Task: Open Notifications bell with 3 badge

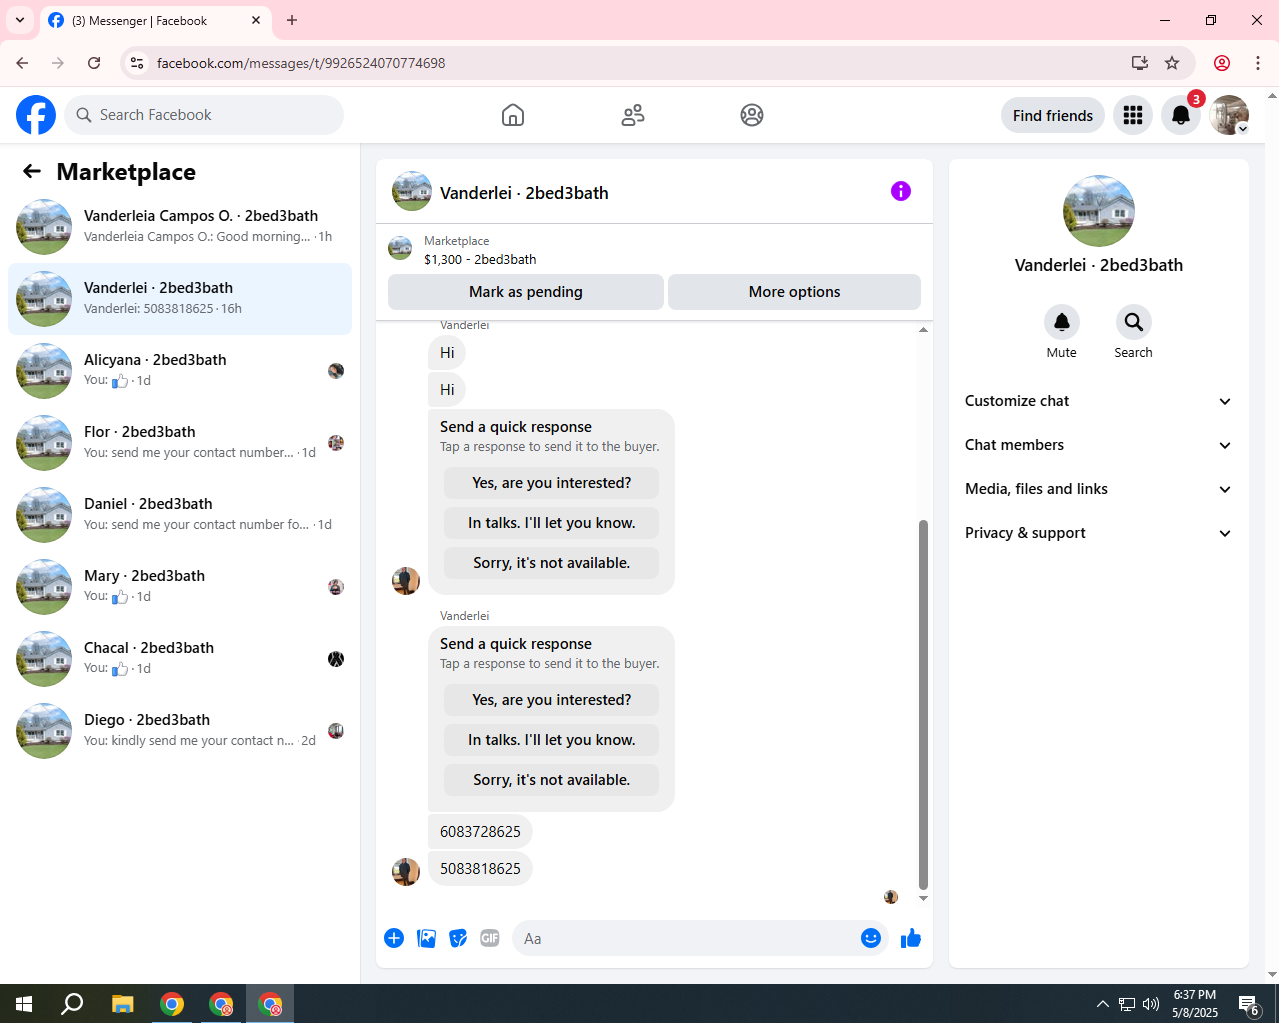Action: (x=1181, y=115)
